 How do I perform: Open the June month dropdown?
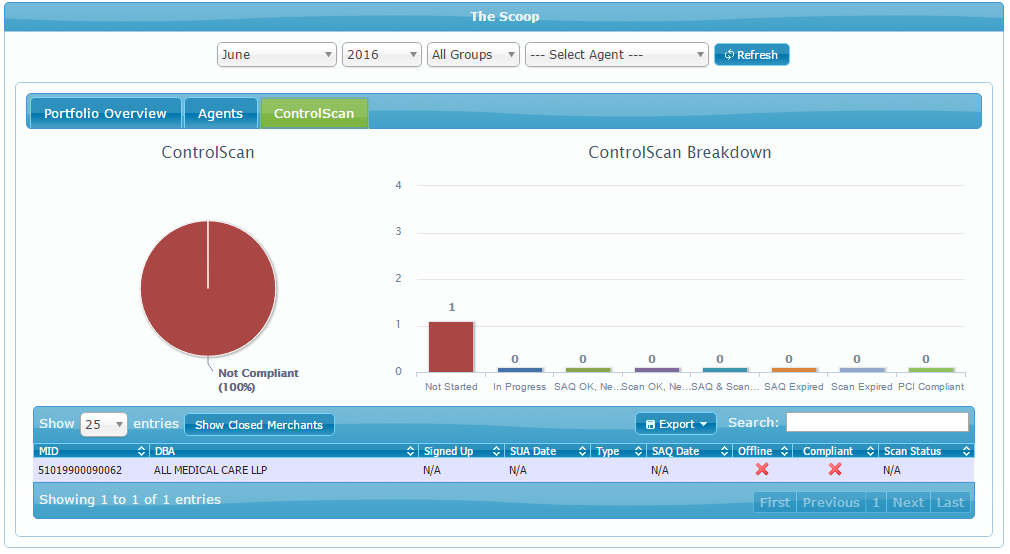tap(276, 55)
